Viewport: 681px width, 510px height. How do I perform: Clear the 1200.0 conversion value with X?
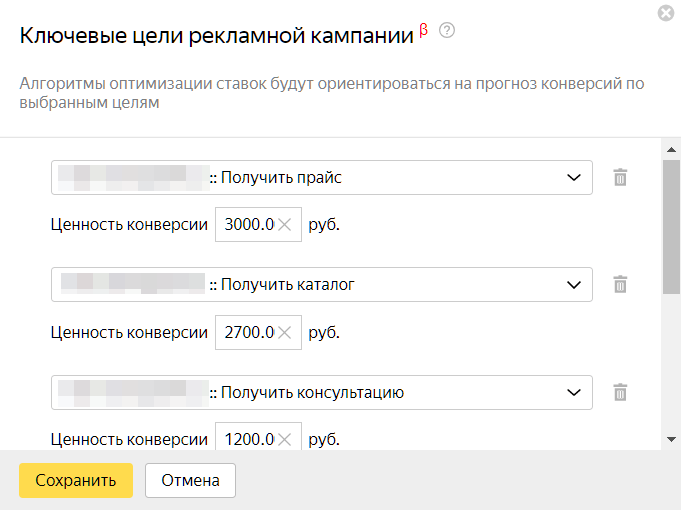coord(284,440)
